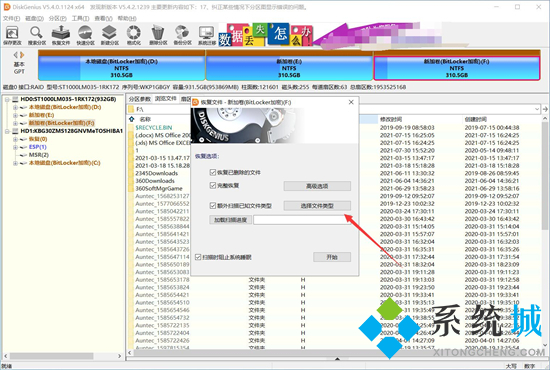Viewport: 550px width, 370px height.
Task: Click the folder icon beside 360Downloads
Action: tap(131, 181)
